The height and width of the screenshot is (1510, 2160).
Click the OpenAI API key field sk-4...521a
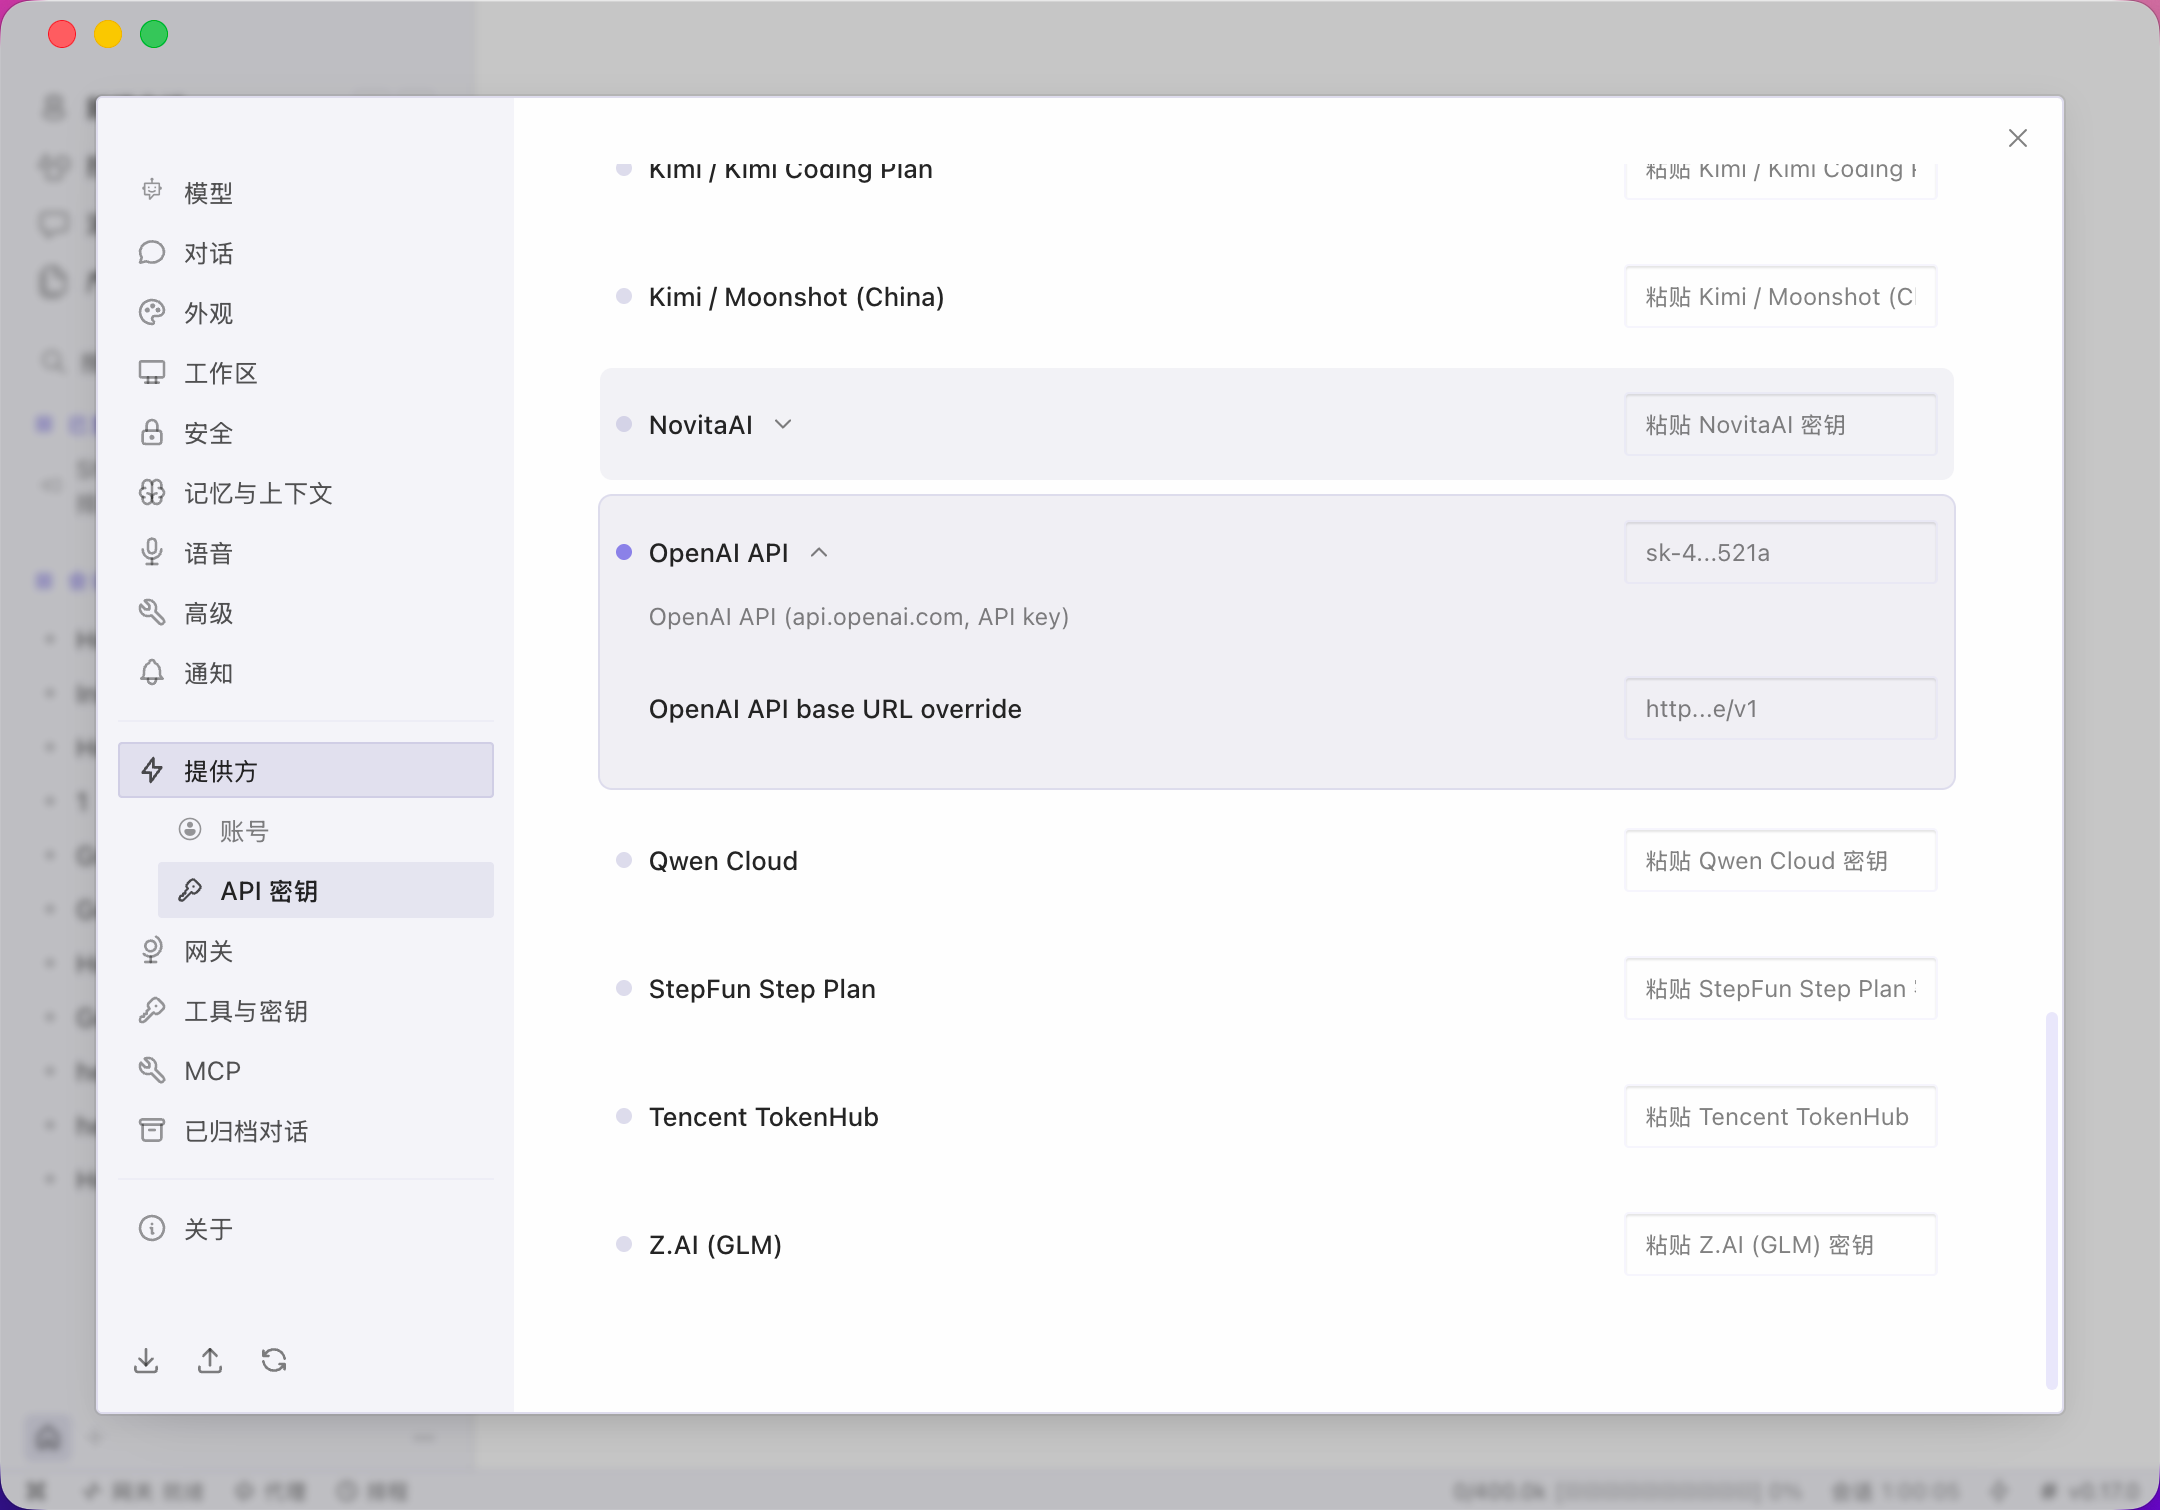(1780, 553)
